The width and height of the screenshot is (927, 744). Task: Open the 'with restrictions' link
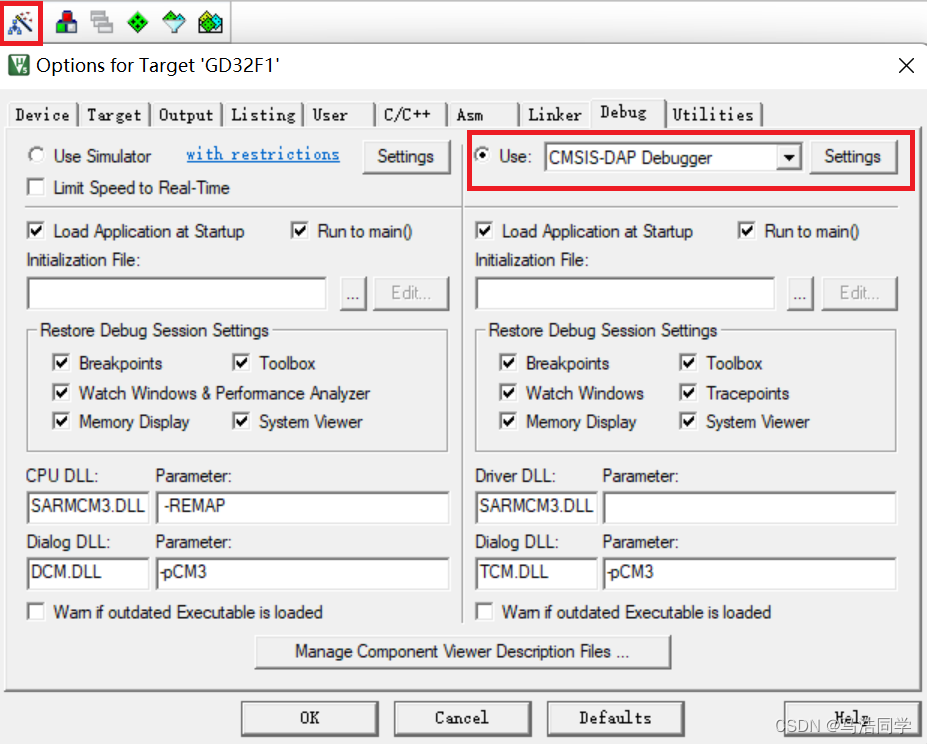(x=263, y=154)
